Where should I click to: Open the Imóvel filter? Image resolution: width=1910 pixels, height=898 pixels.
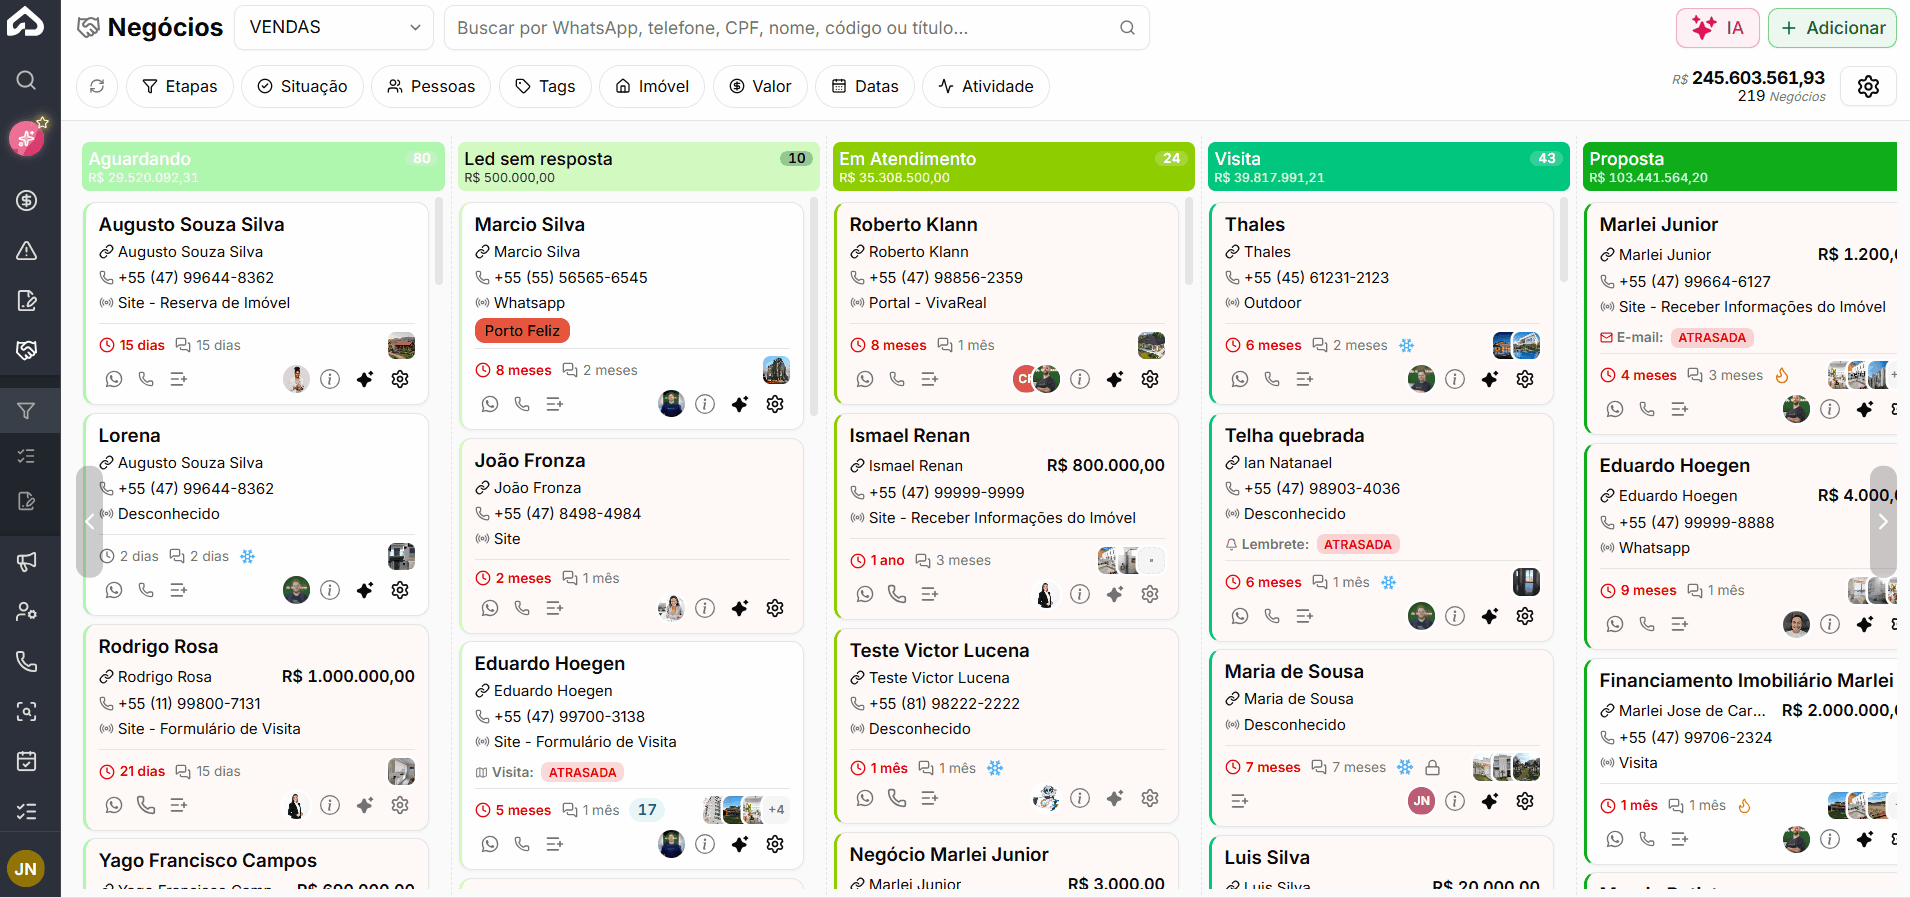pos(652,86)
